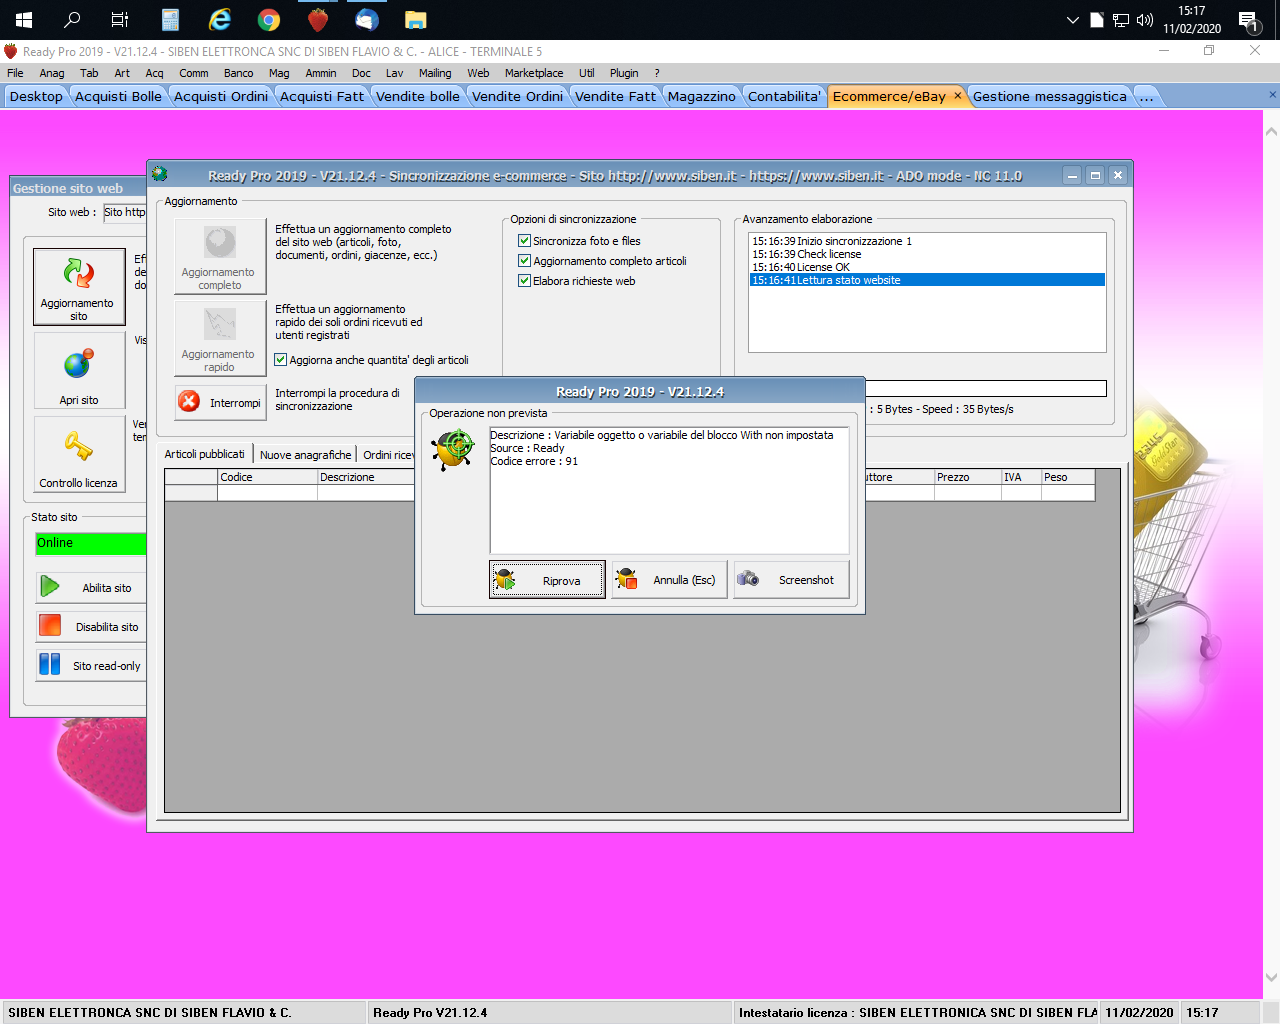Click the Peso column header

pos(1068,477)
